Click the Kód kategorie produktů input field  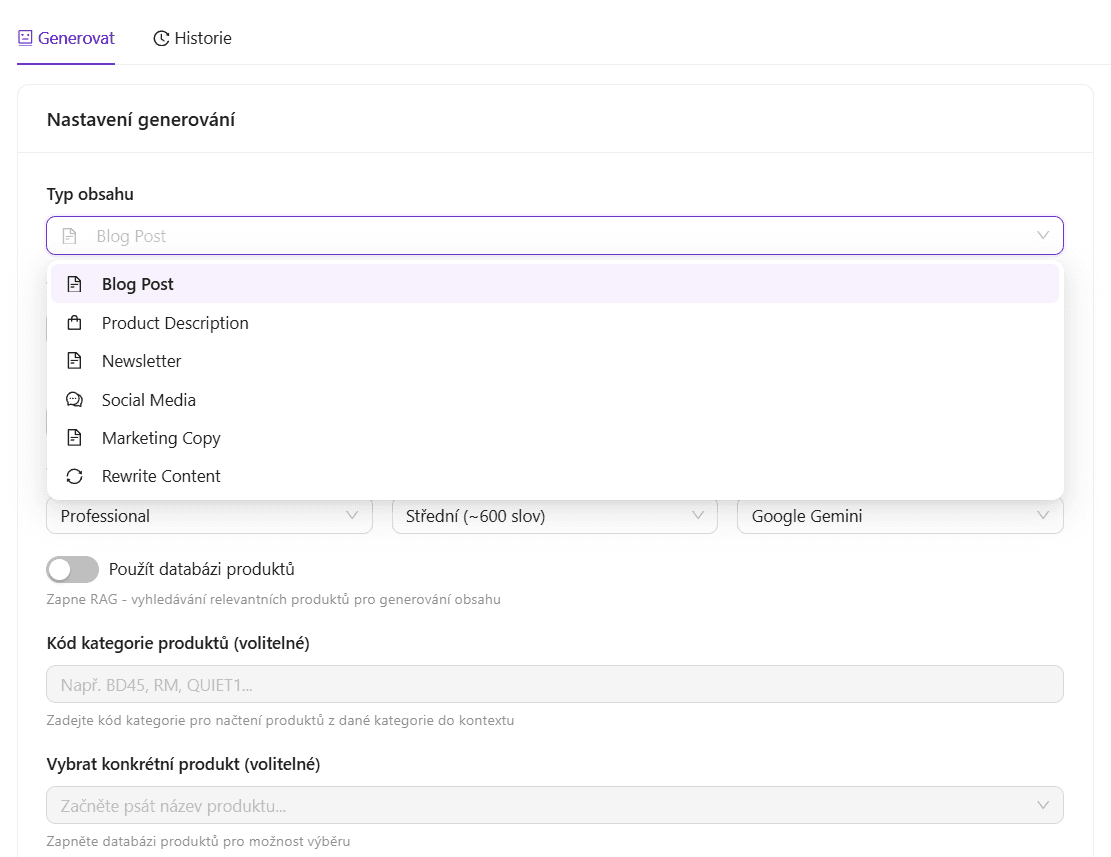554,684
